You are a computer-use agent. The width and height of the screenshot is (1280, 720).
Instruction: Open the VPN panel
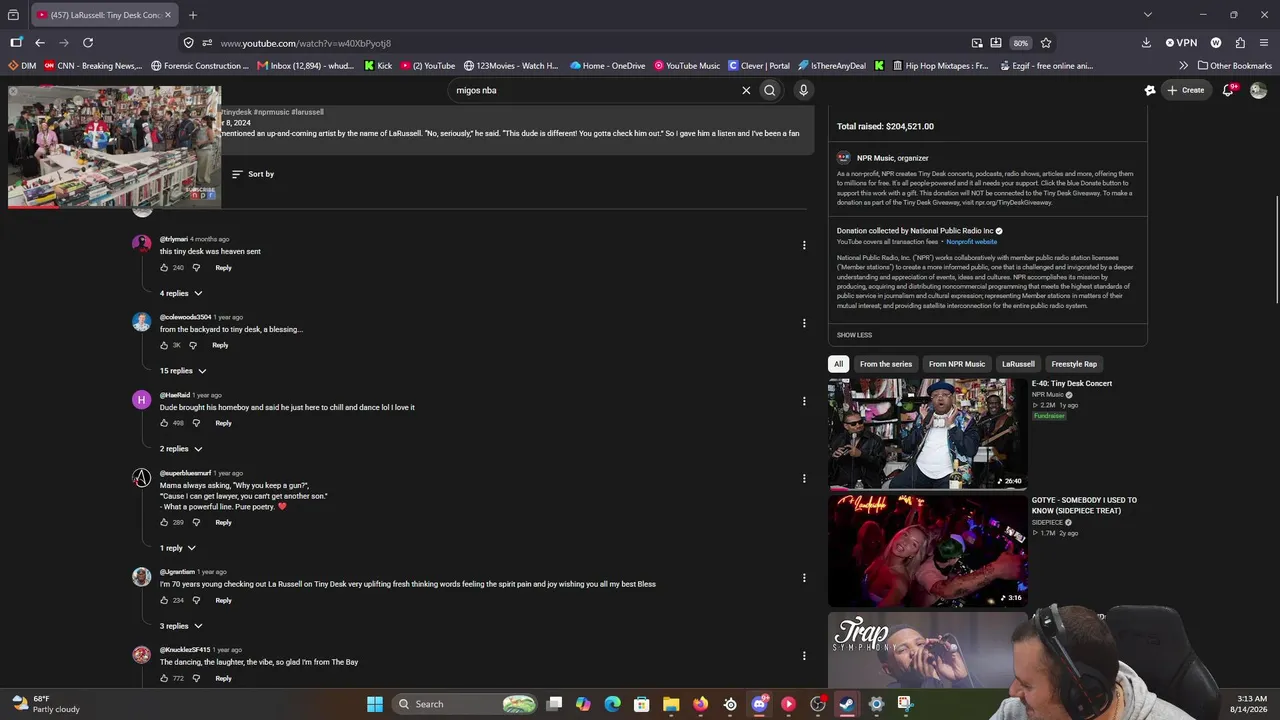[1181, 43]
